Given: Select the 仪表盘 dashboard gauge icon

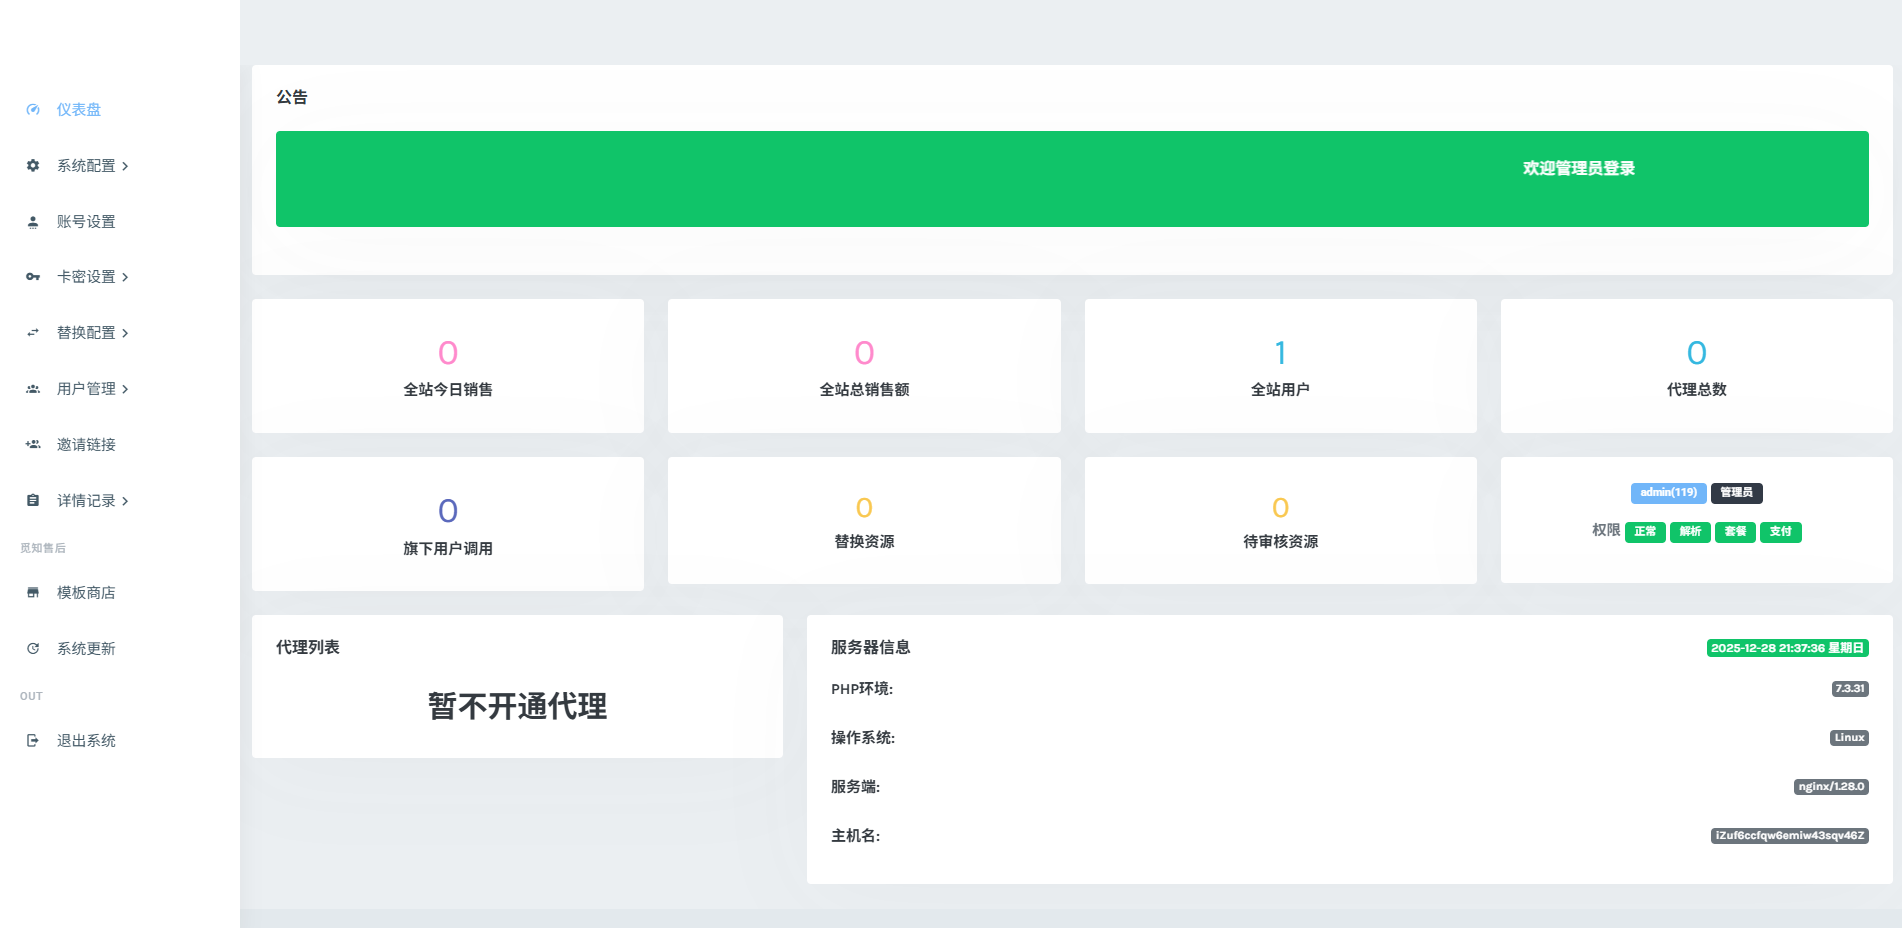Looking at the screenshot, I should (33, 110).
